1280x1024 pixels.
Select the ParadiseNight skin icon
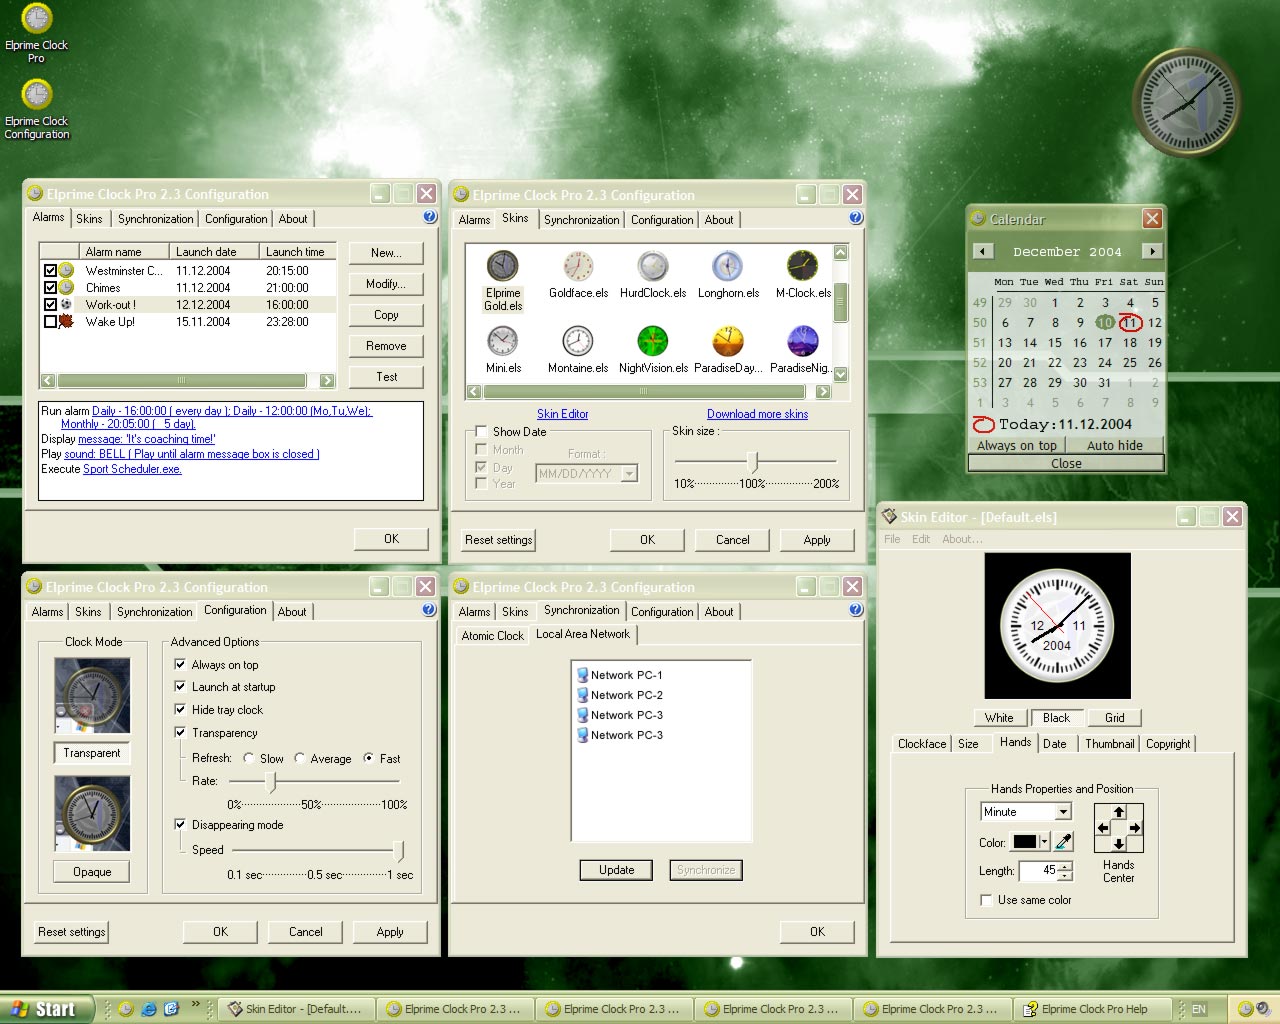click(802, 341)
